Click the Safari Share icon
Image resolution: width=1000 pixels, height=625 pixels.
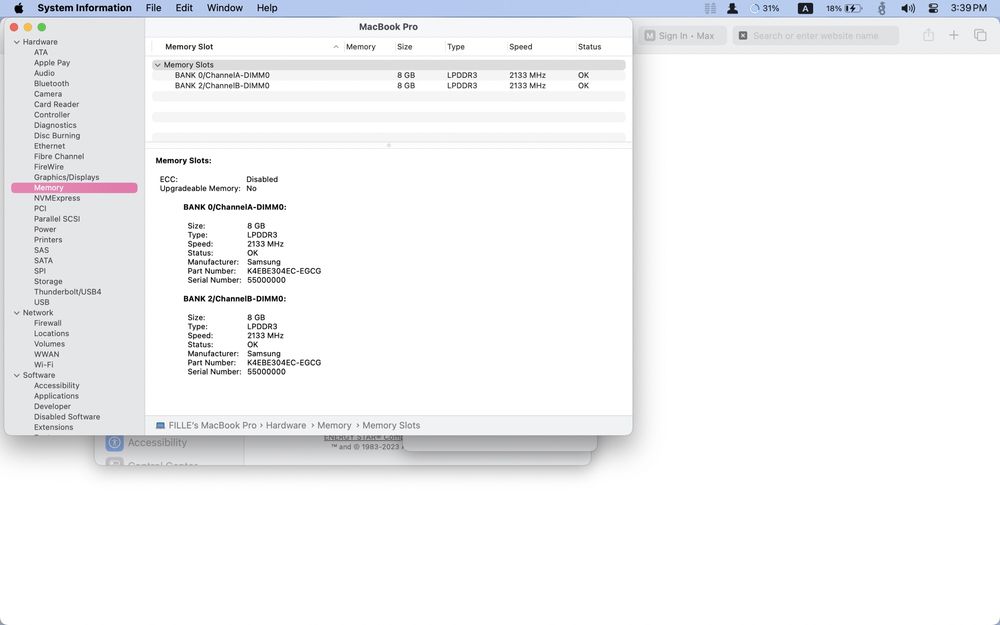(929, 36)
